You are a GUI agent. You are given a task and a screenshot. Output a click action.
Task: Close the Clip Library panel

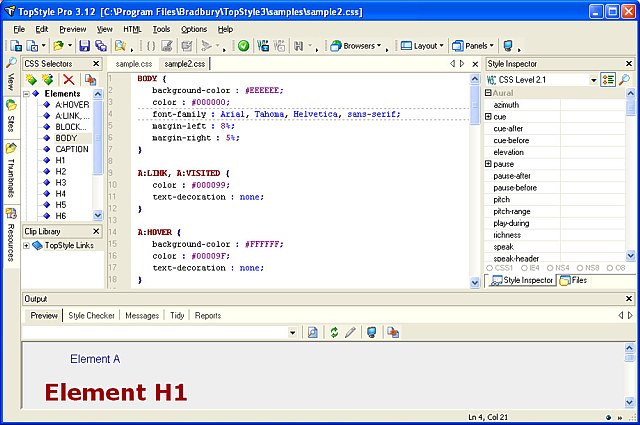[96, 231]
